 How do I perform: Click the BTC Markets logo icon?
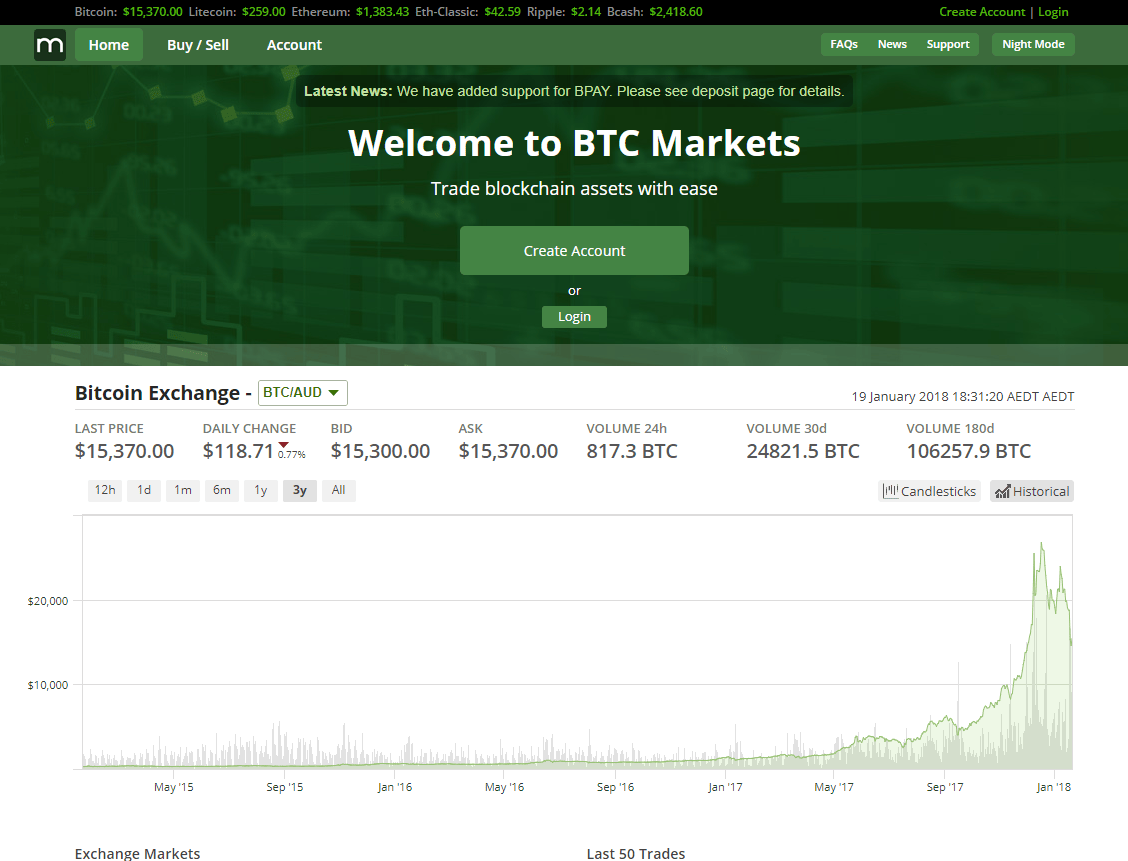click(49, 44)
